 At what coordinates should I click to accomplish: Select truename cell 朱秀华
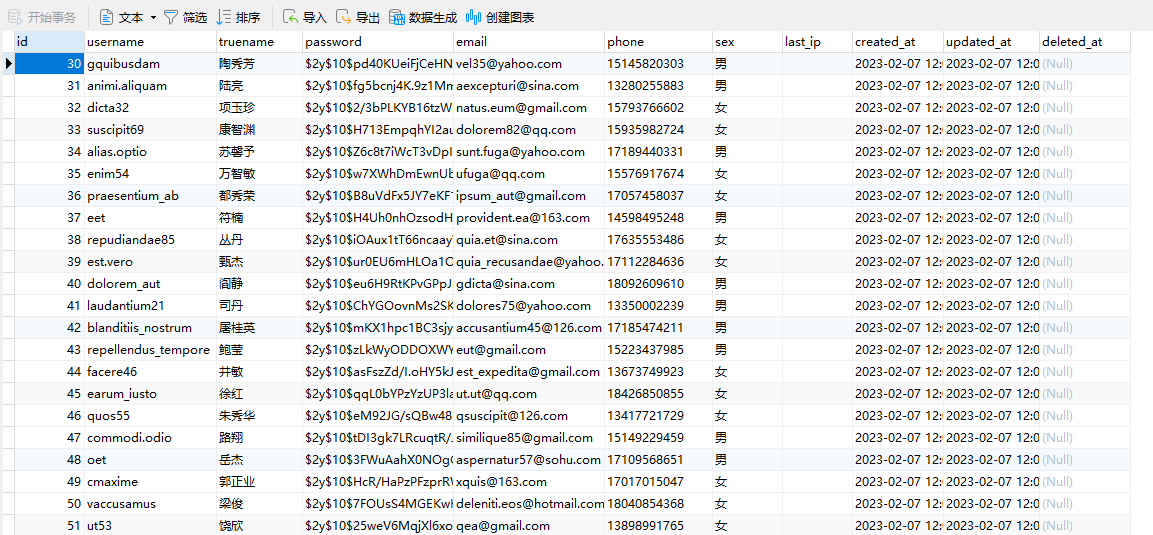[x=260, y=416]
